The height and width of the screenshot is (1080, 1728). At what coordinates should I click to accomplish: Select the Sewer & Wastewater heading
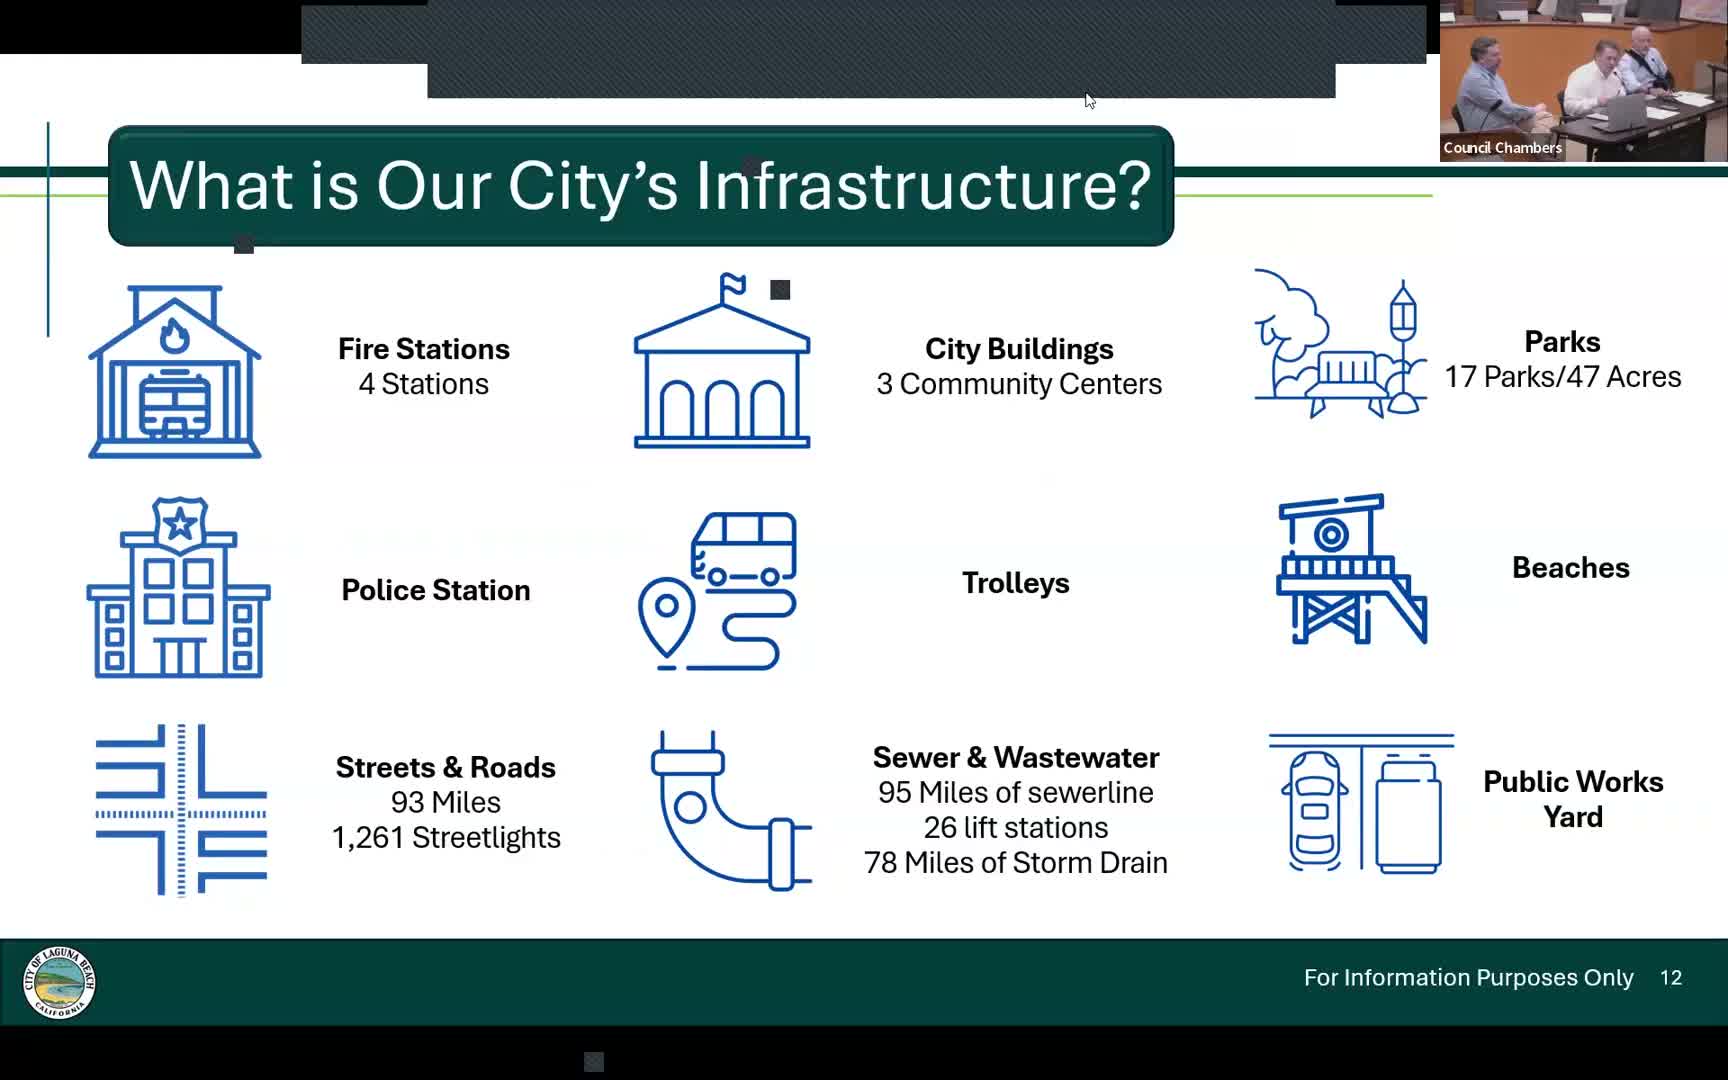click(x=1016, y=757)
